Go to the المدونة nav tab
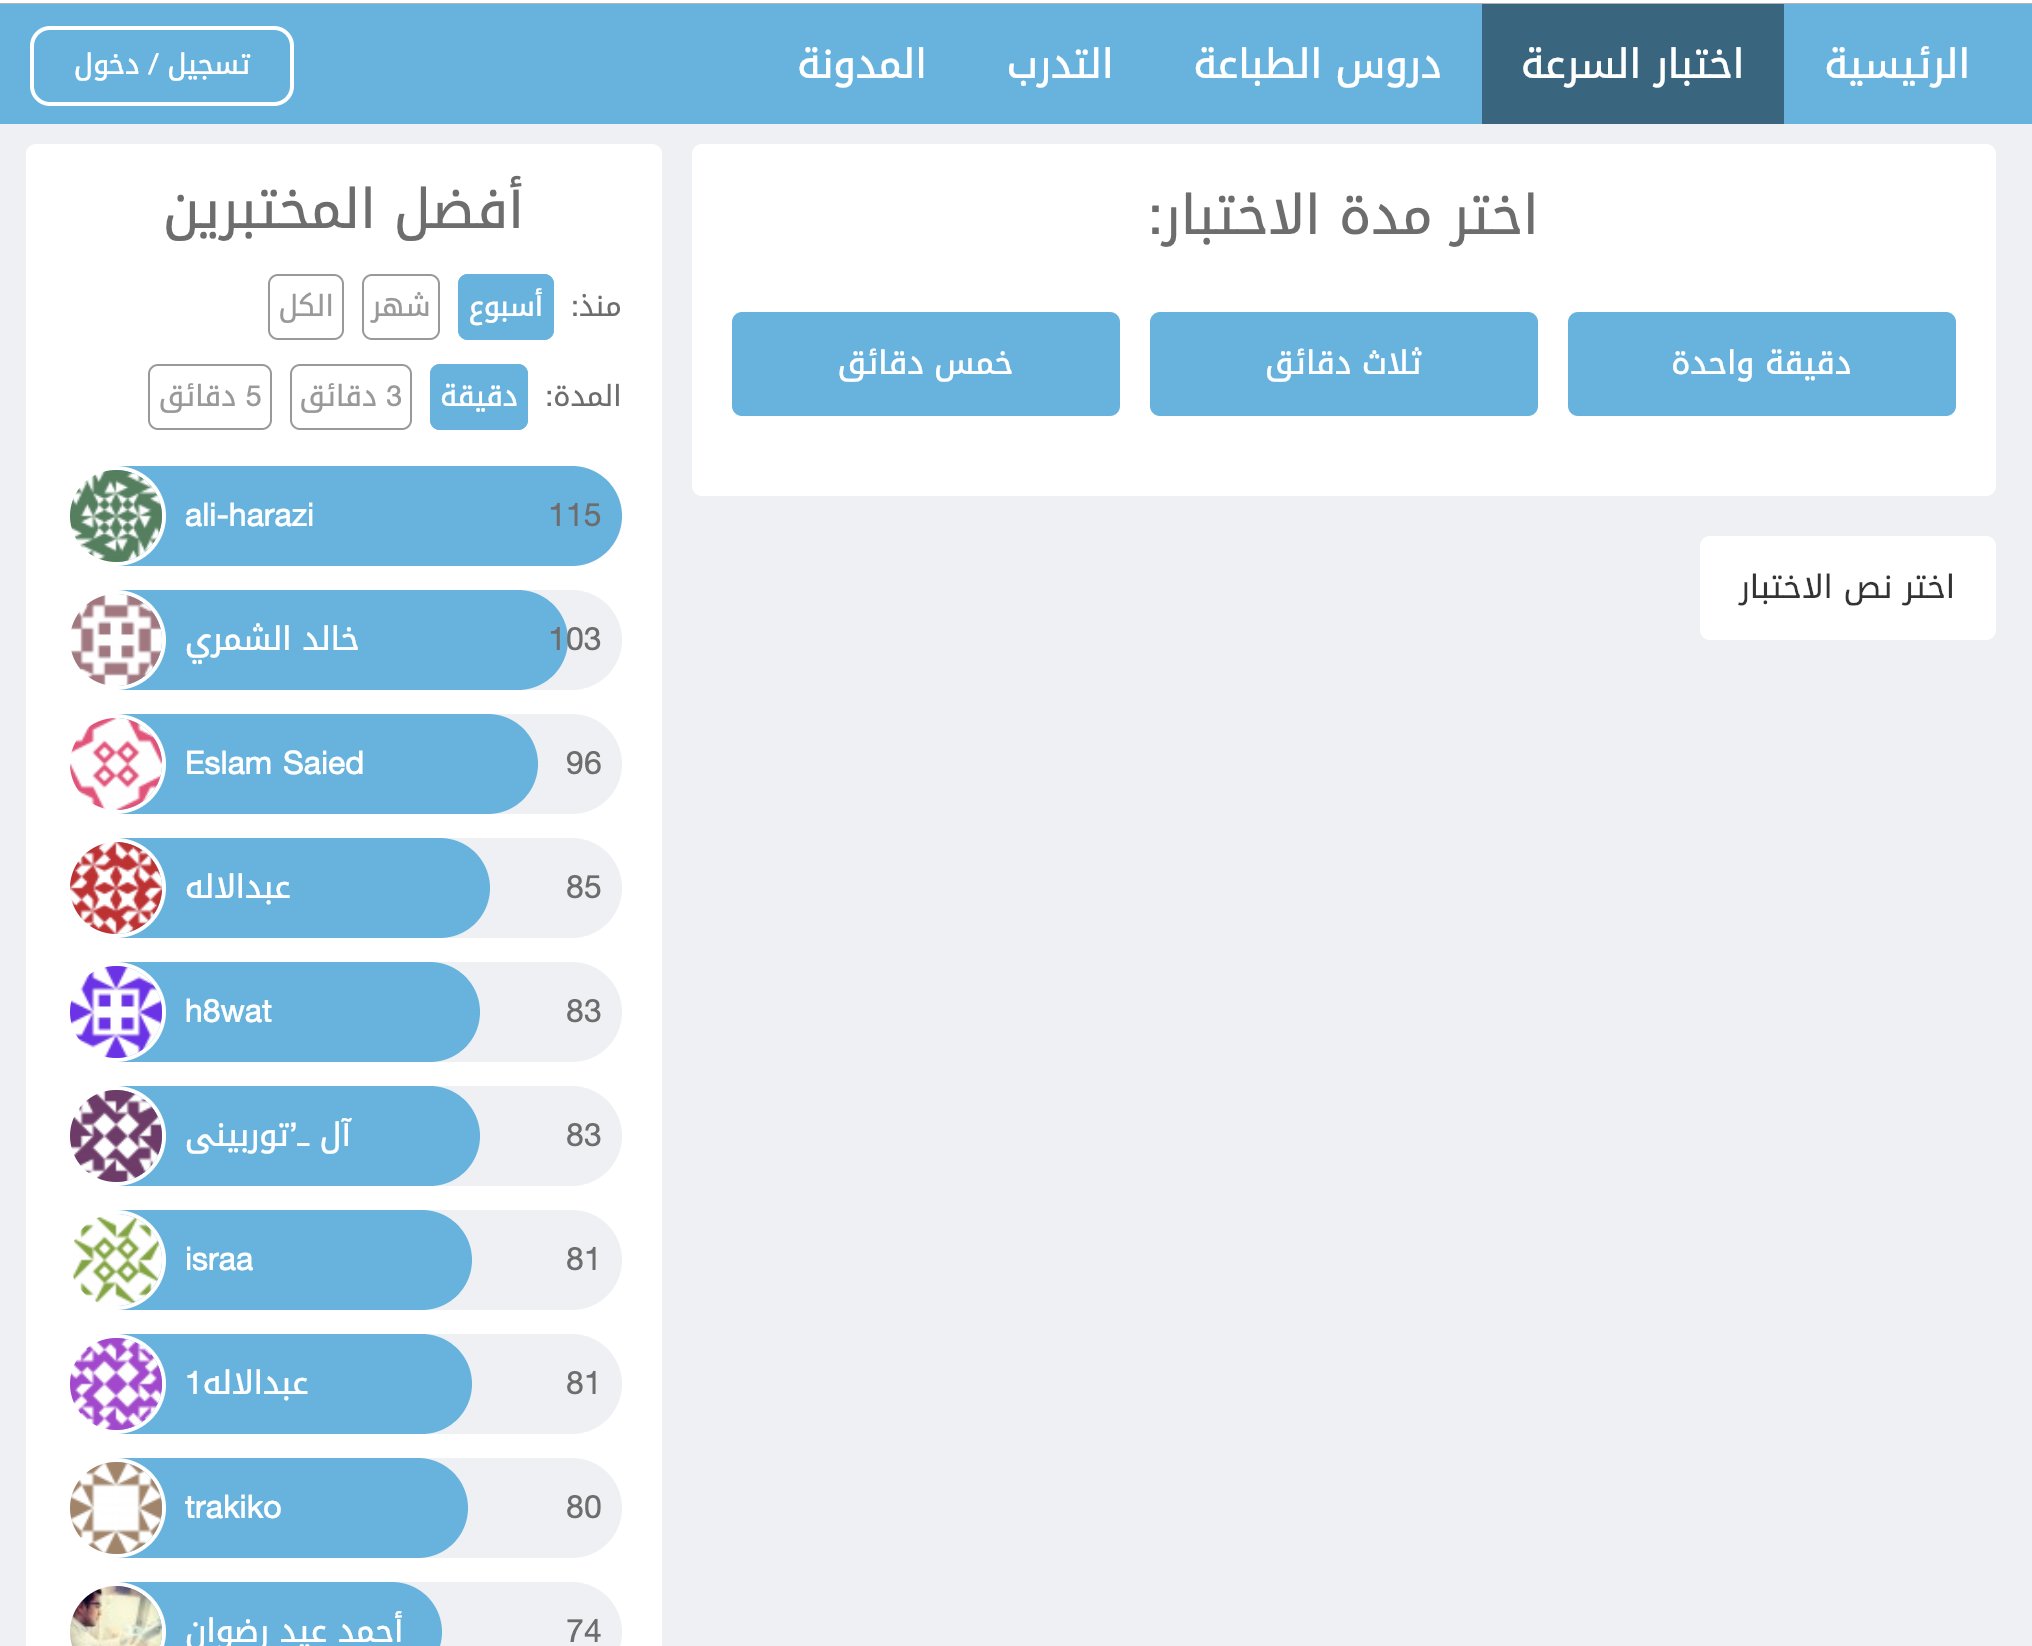2032x1646 pixels. tap(861, 64)
